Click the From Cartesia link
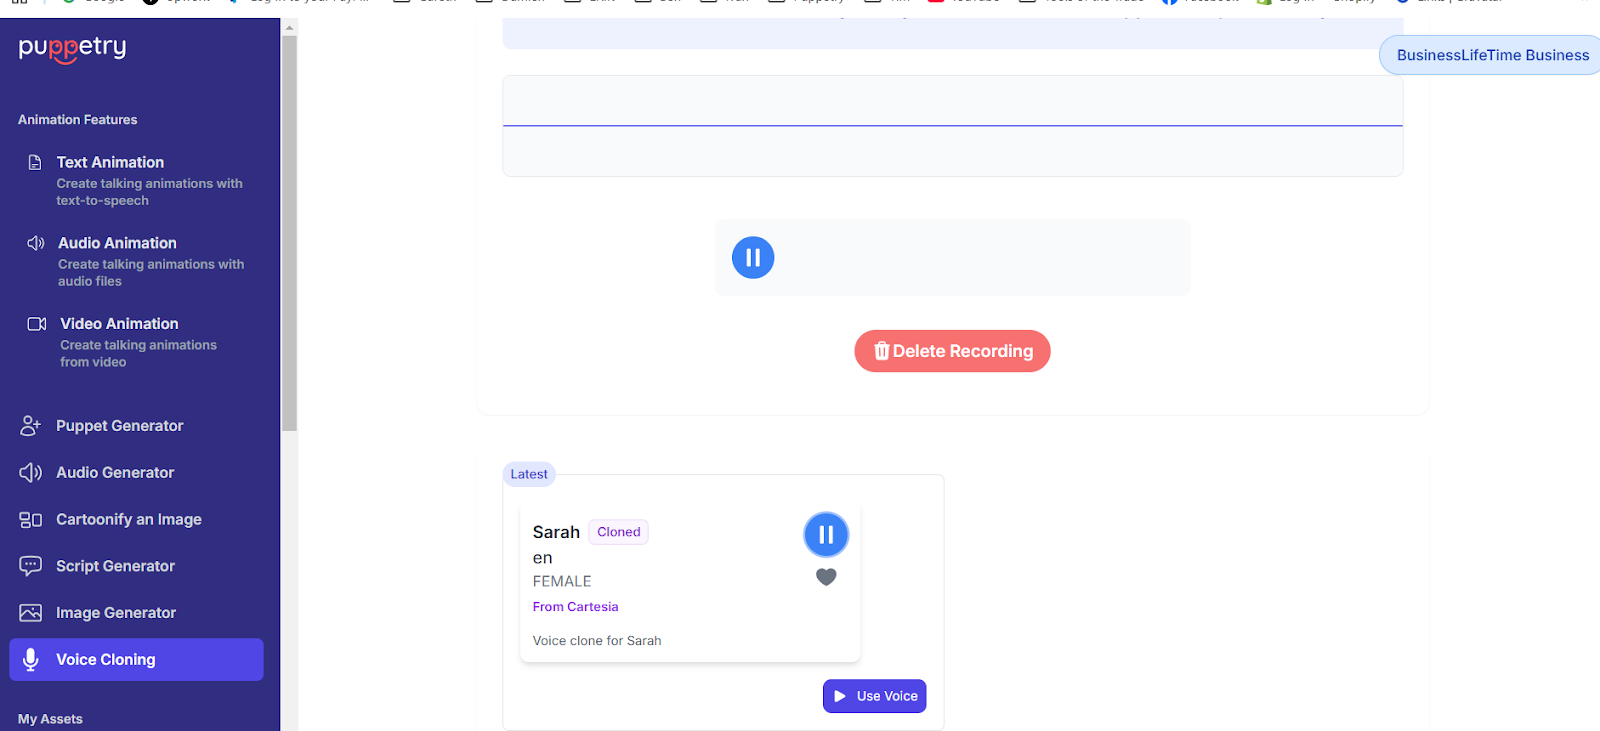This screenshot has height=731, width=1600. click(575, 607)
